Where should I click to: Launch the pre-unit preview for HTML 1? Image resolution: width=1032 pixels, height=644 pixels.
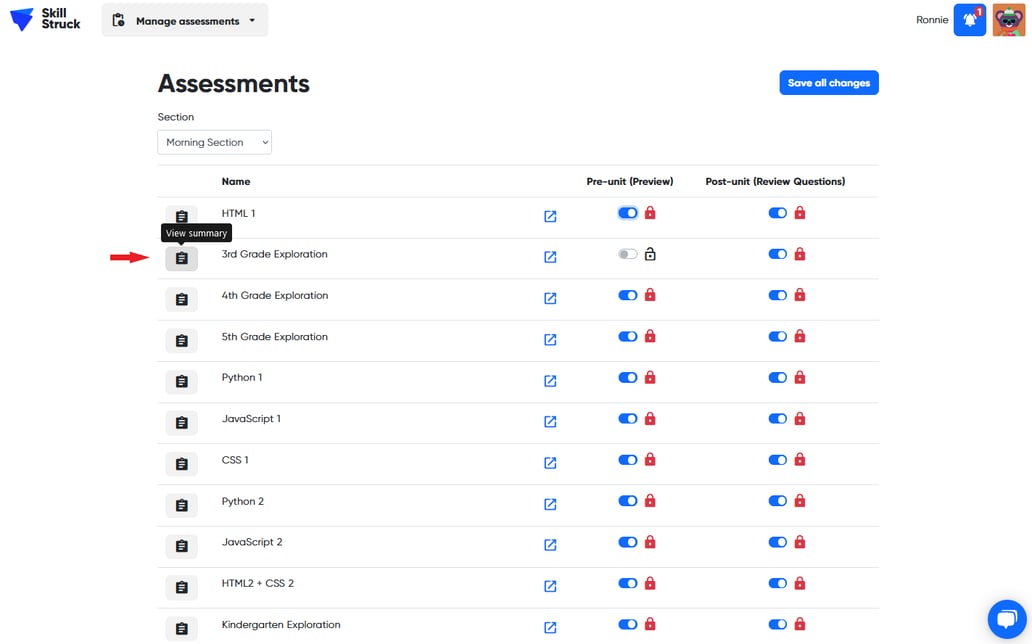point(550,216)
